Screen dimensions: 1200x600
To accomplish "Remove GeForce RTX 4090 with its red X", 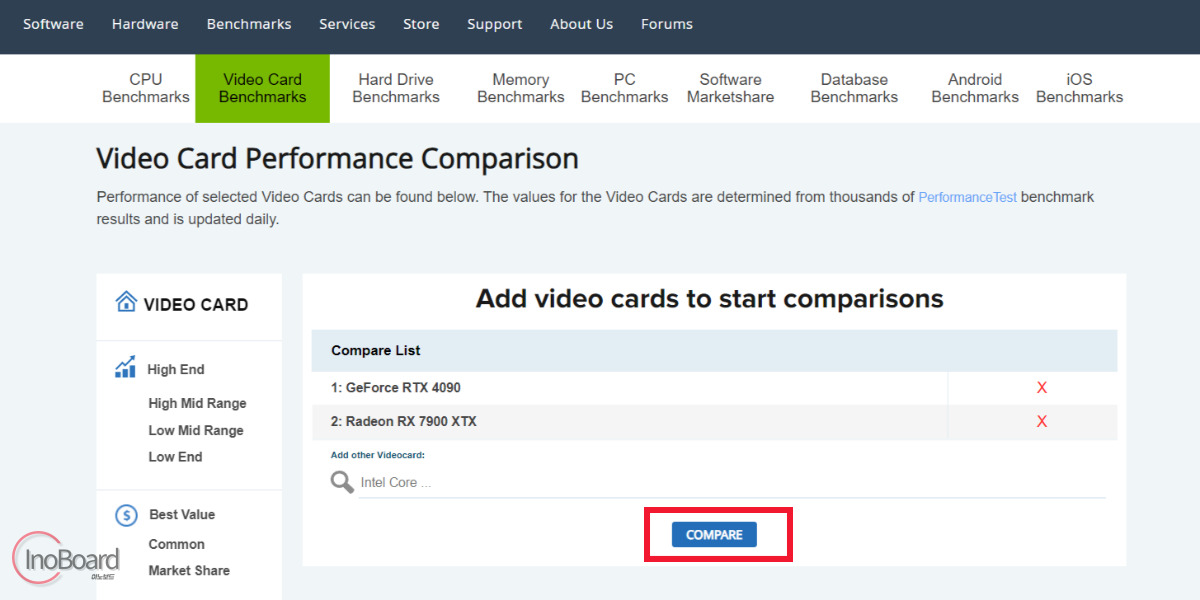I will pos(1042,388).
